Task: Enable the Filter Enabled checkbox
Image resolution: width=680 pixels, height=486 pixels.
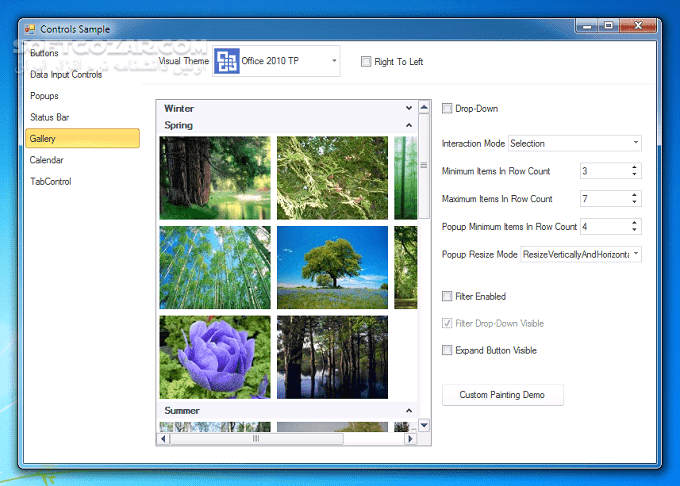Action: 447,297
